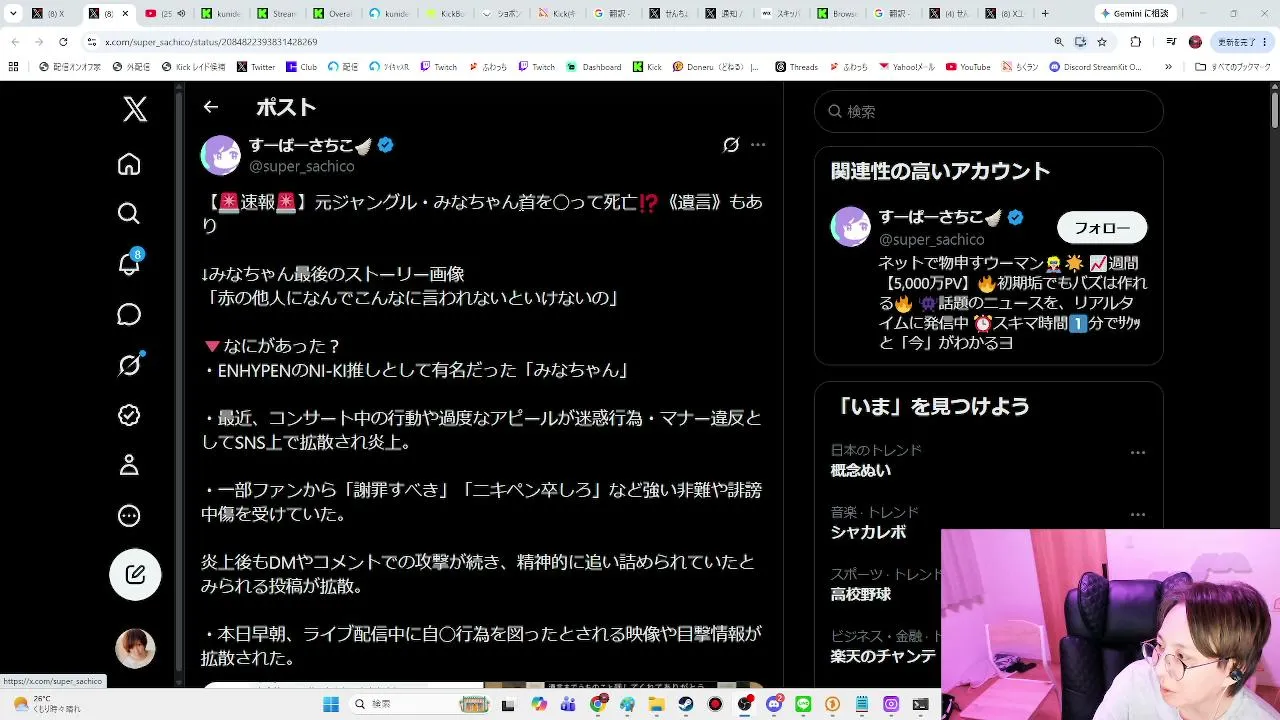This screenshot has width=1280, height=720.
Task: Open the verified checkmark icon in left sidebar
Action: point(129,415)
